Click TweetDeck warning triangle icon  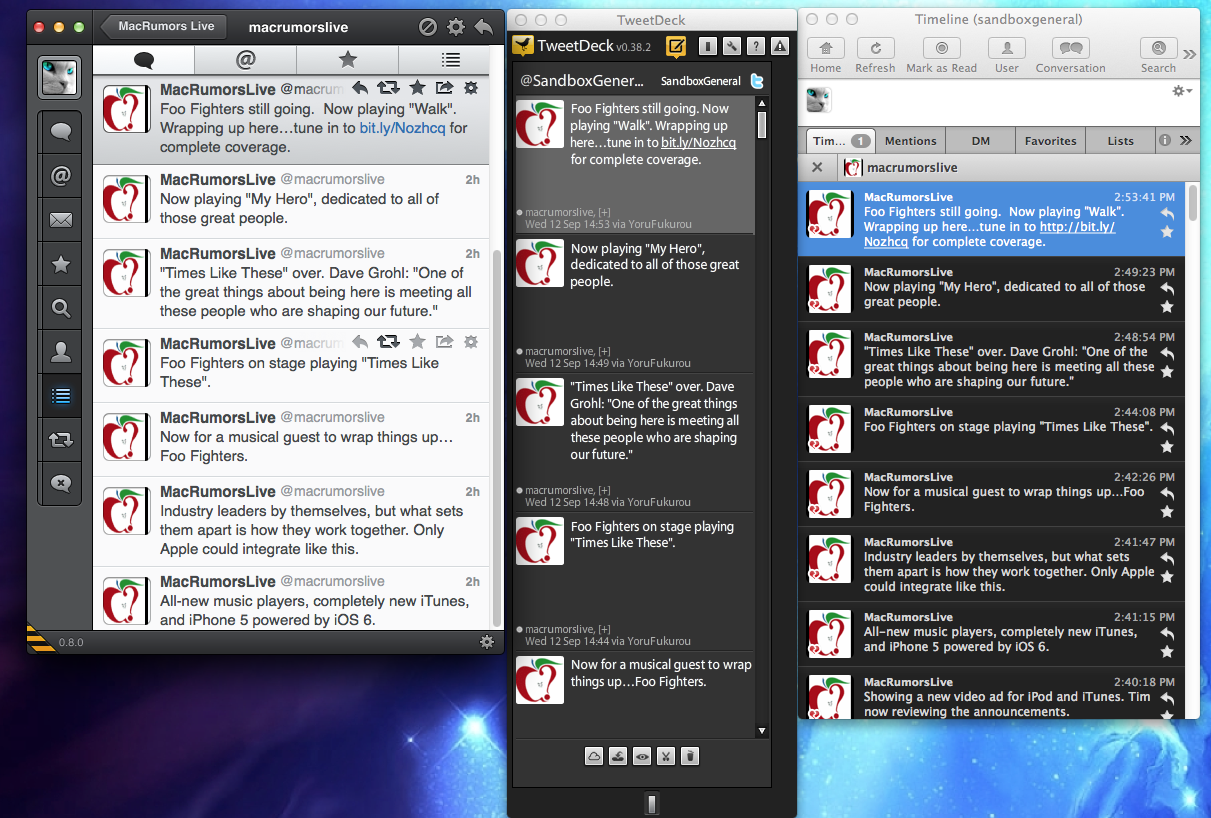(x=779, y=46)
